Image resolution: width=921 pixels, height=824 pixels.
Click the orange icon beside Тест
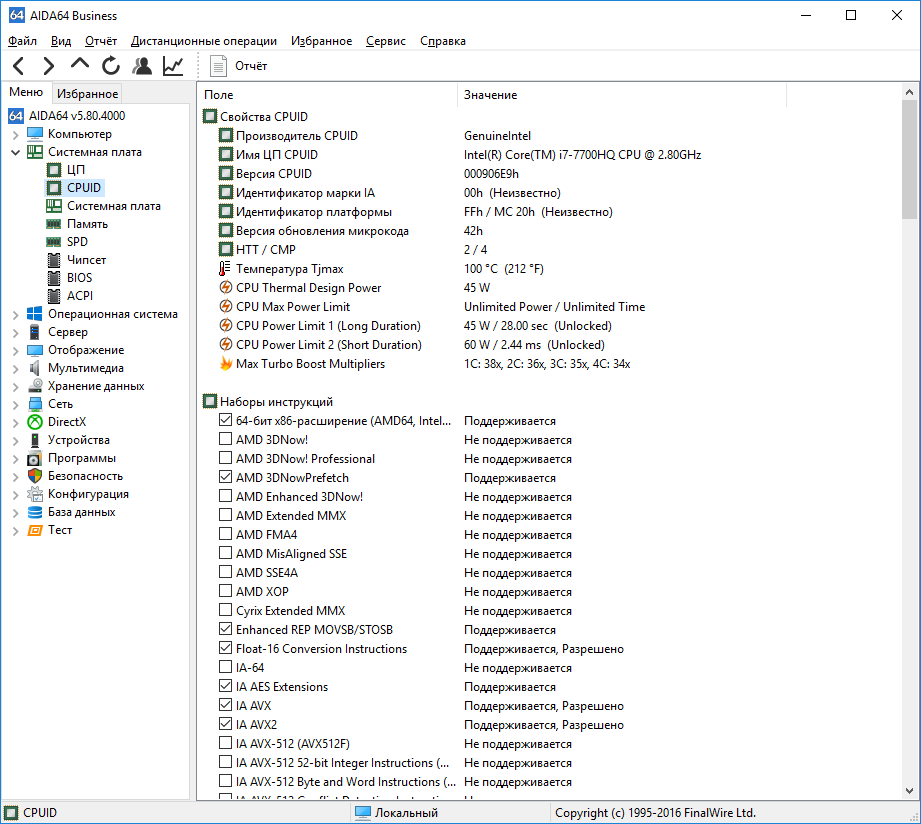(35, 530)
